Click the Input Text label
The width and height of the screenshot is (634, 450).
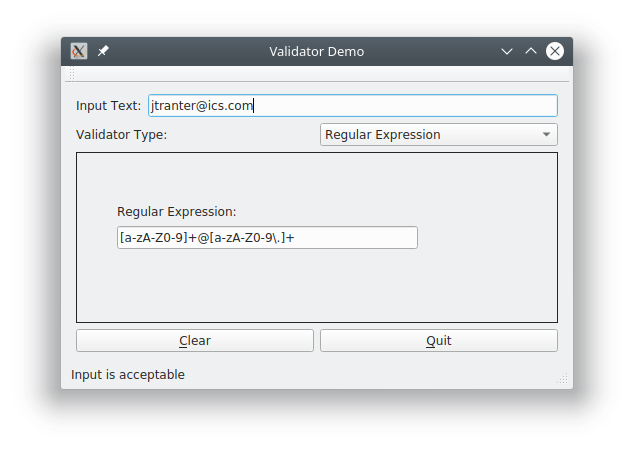pyautogui.click(x=108, y=106)
